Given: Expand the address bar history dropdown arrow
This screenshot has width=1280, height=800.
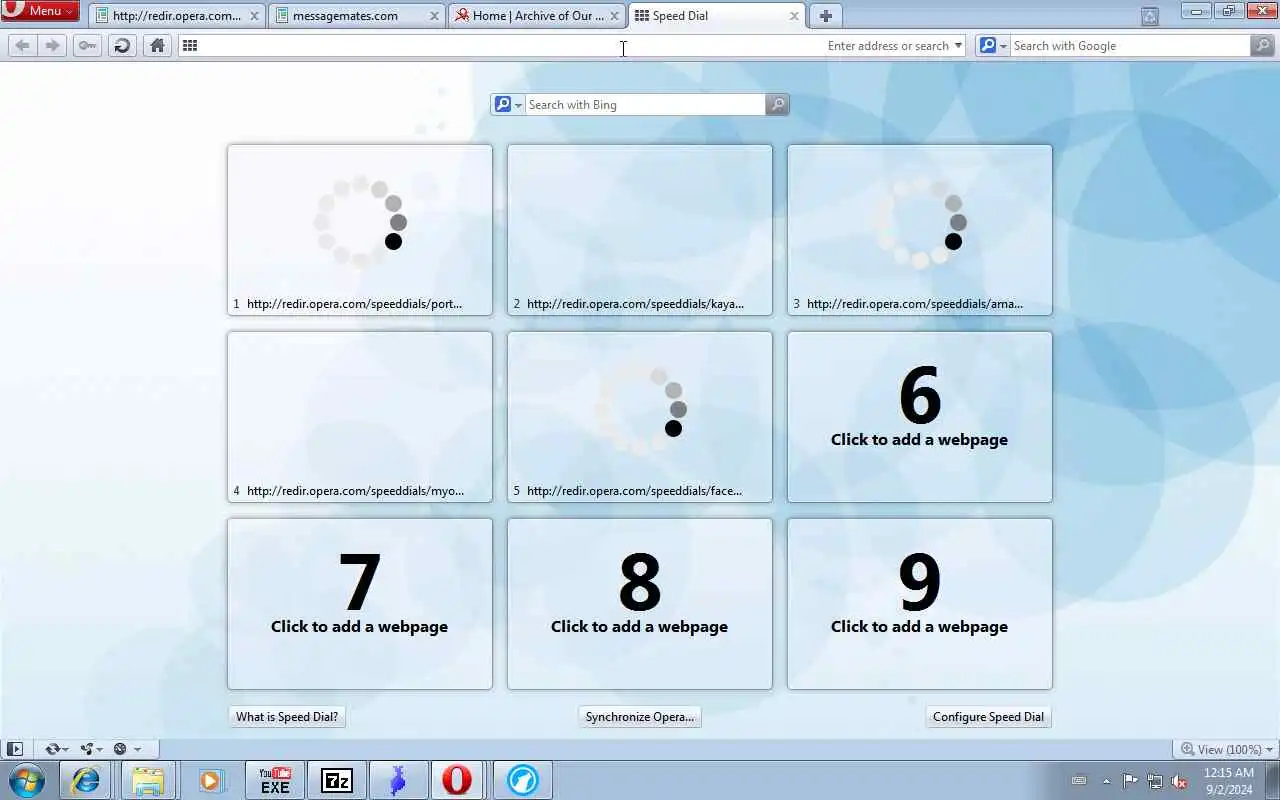Looking at the screenshot, I should pyautogui.click(x=958, y=46).
